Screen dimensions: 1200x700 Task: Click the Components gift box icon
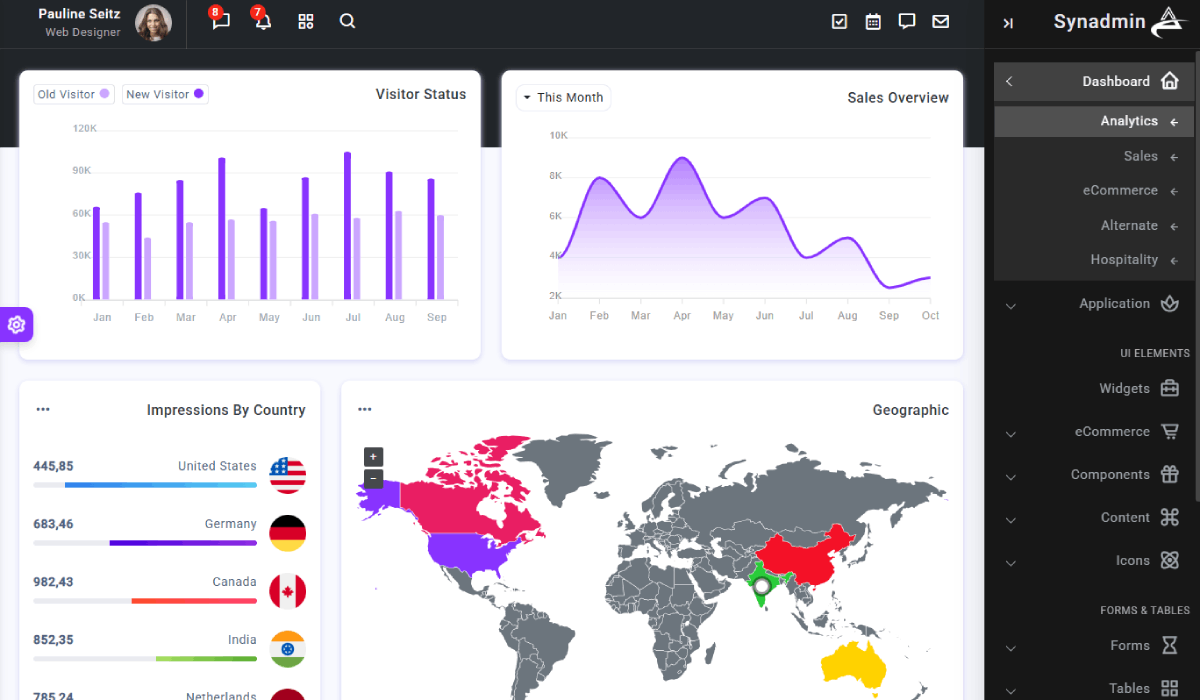click(x=1170, y=475)
